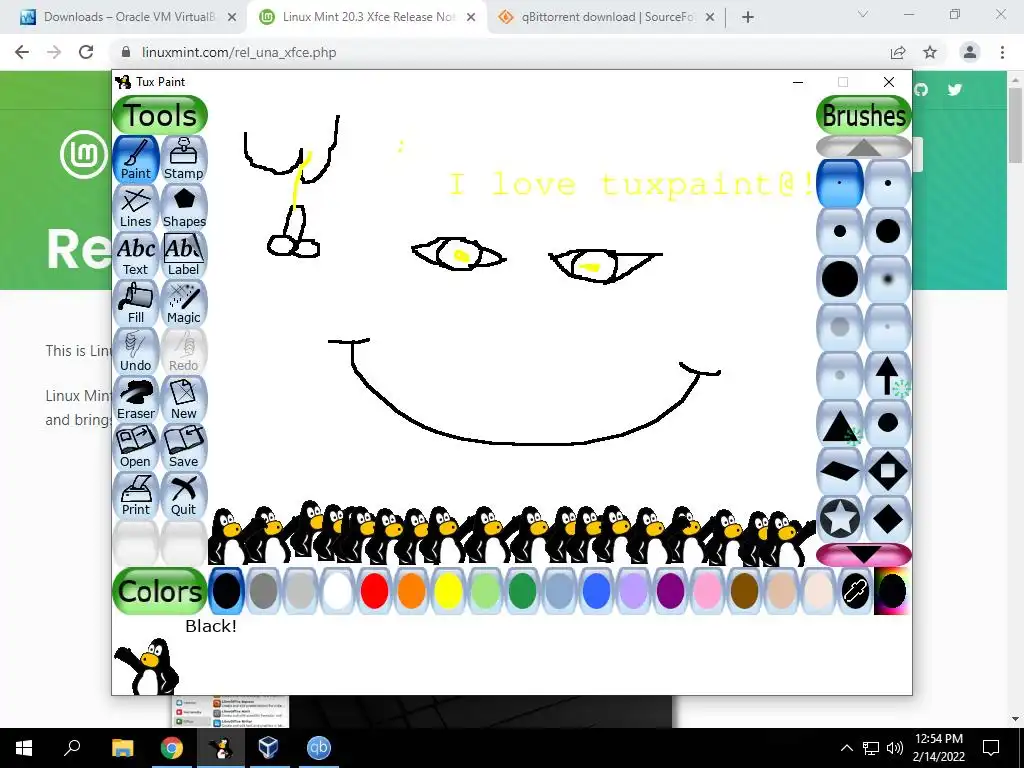Open Windows Start menu
The width and height of the screenshot is (1024, 768).
pyautogui.click(x=24, y=748)
